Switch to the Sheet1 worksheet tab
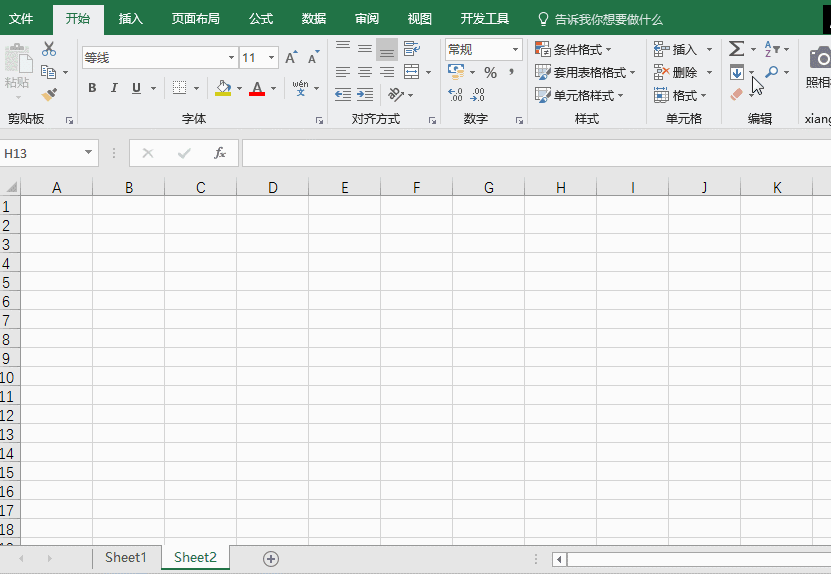Viewport: 831px width, 574px height. click(x=126, y=558)
